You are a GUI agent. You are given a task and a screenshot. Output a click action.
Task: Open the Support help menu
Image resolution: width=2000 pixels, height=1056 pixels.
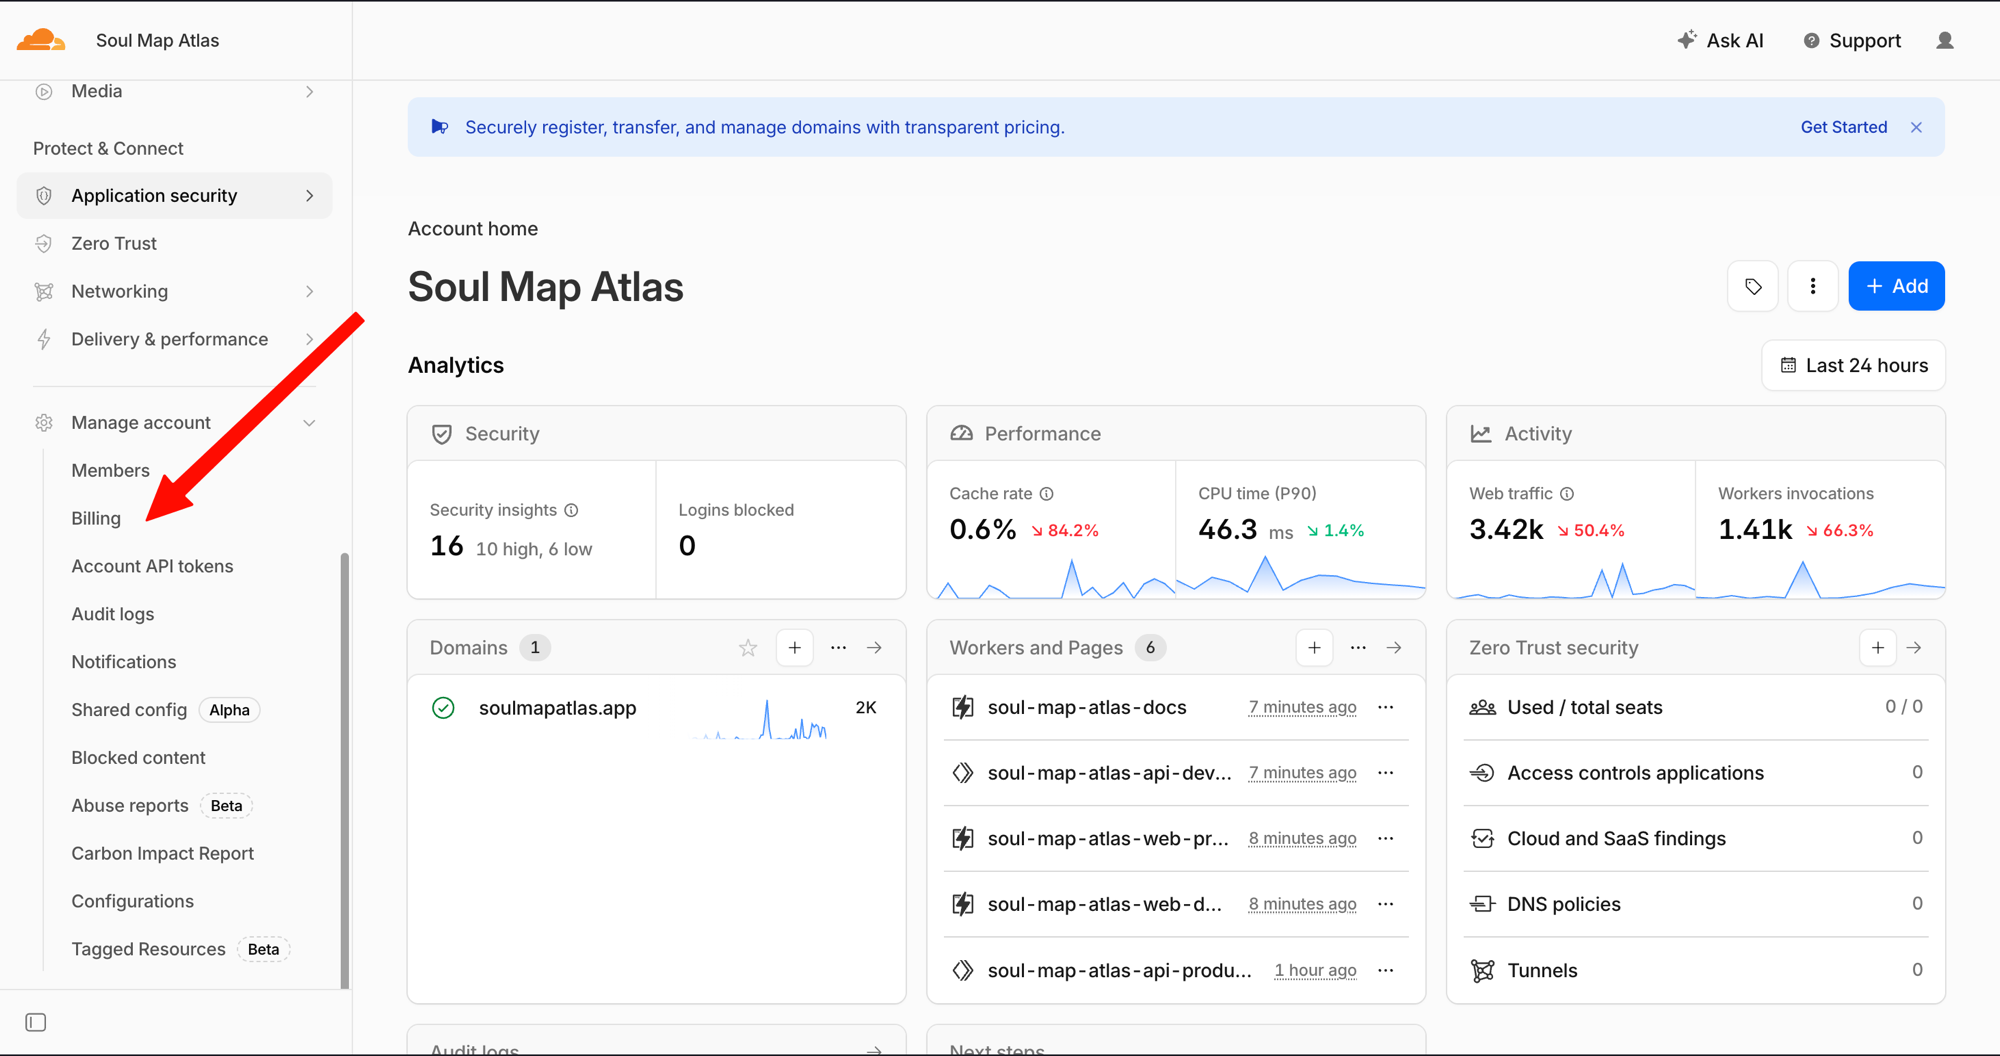pyautogui.click(x=1852, y=41)
